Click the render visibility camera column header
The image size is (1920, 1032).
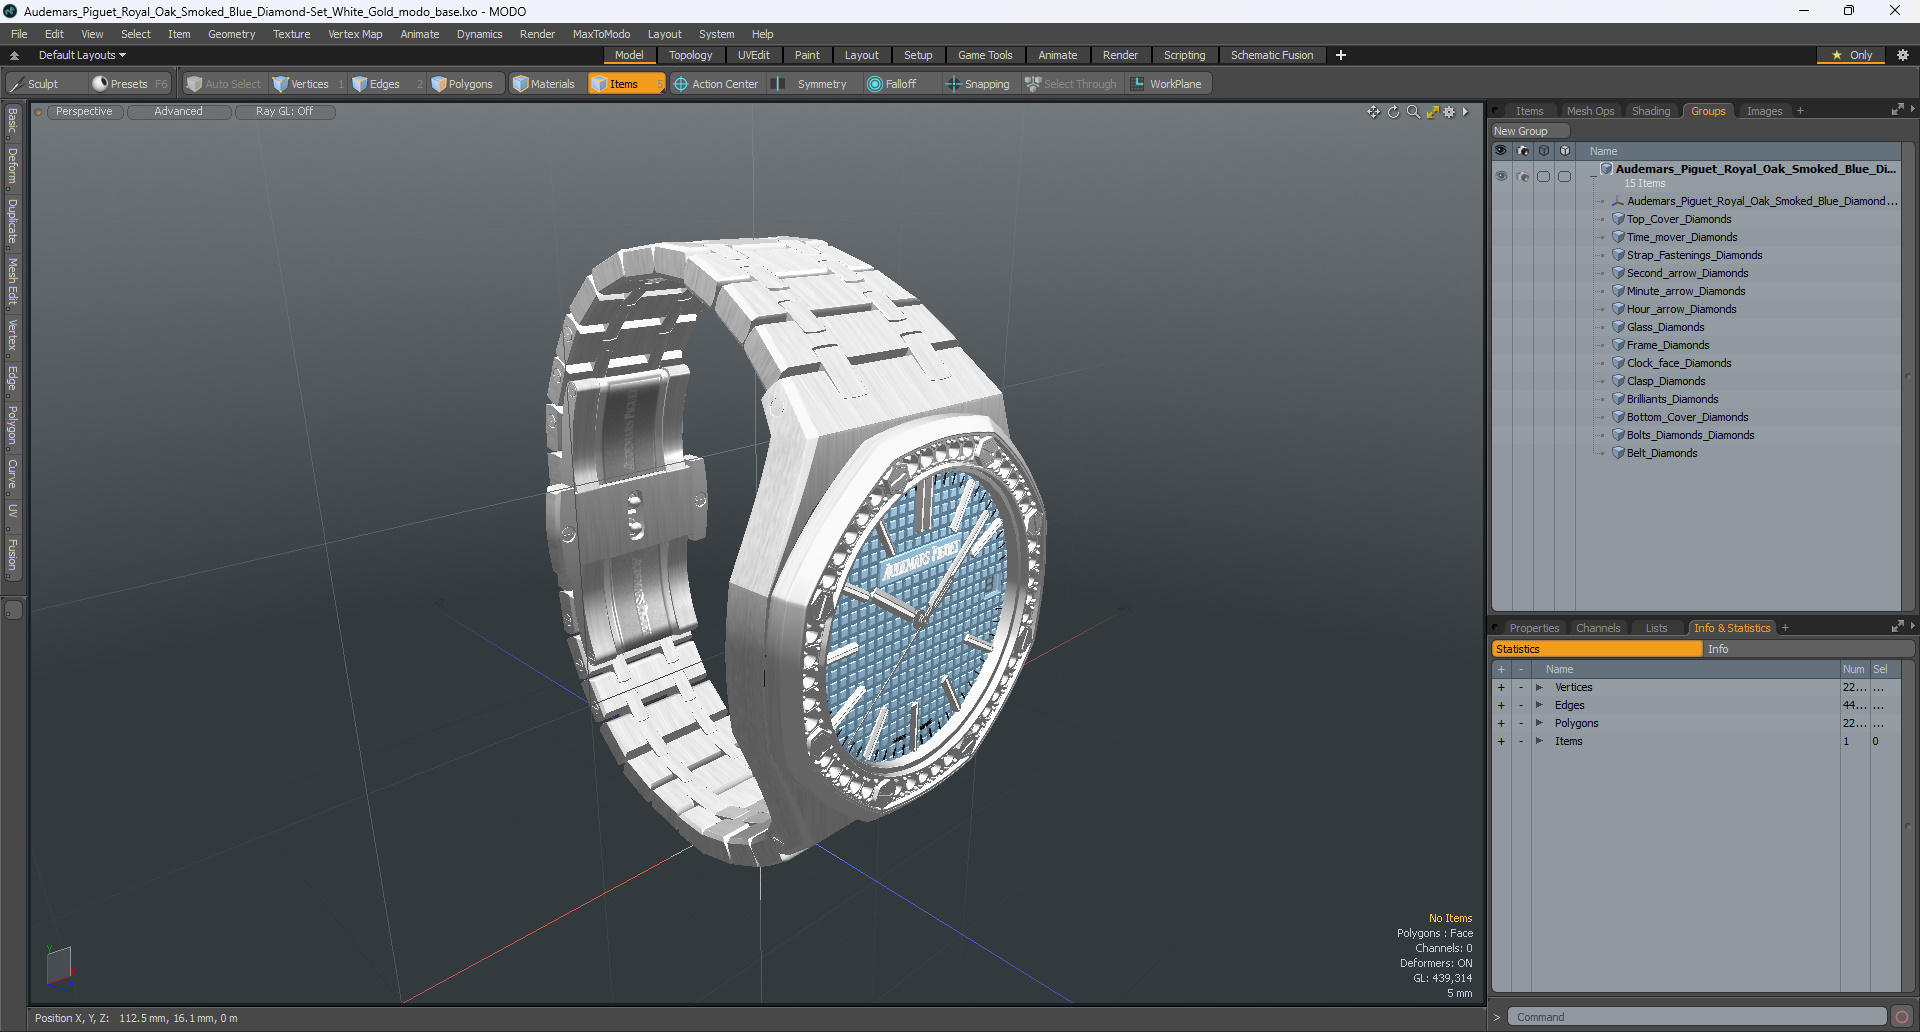click(1522, 151)
